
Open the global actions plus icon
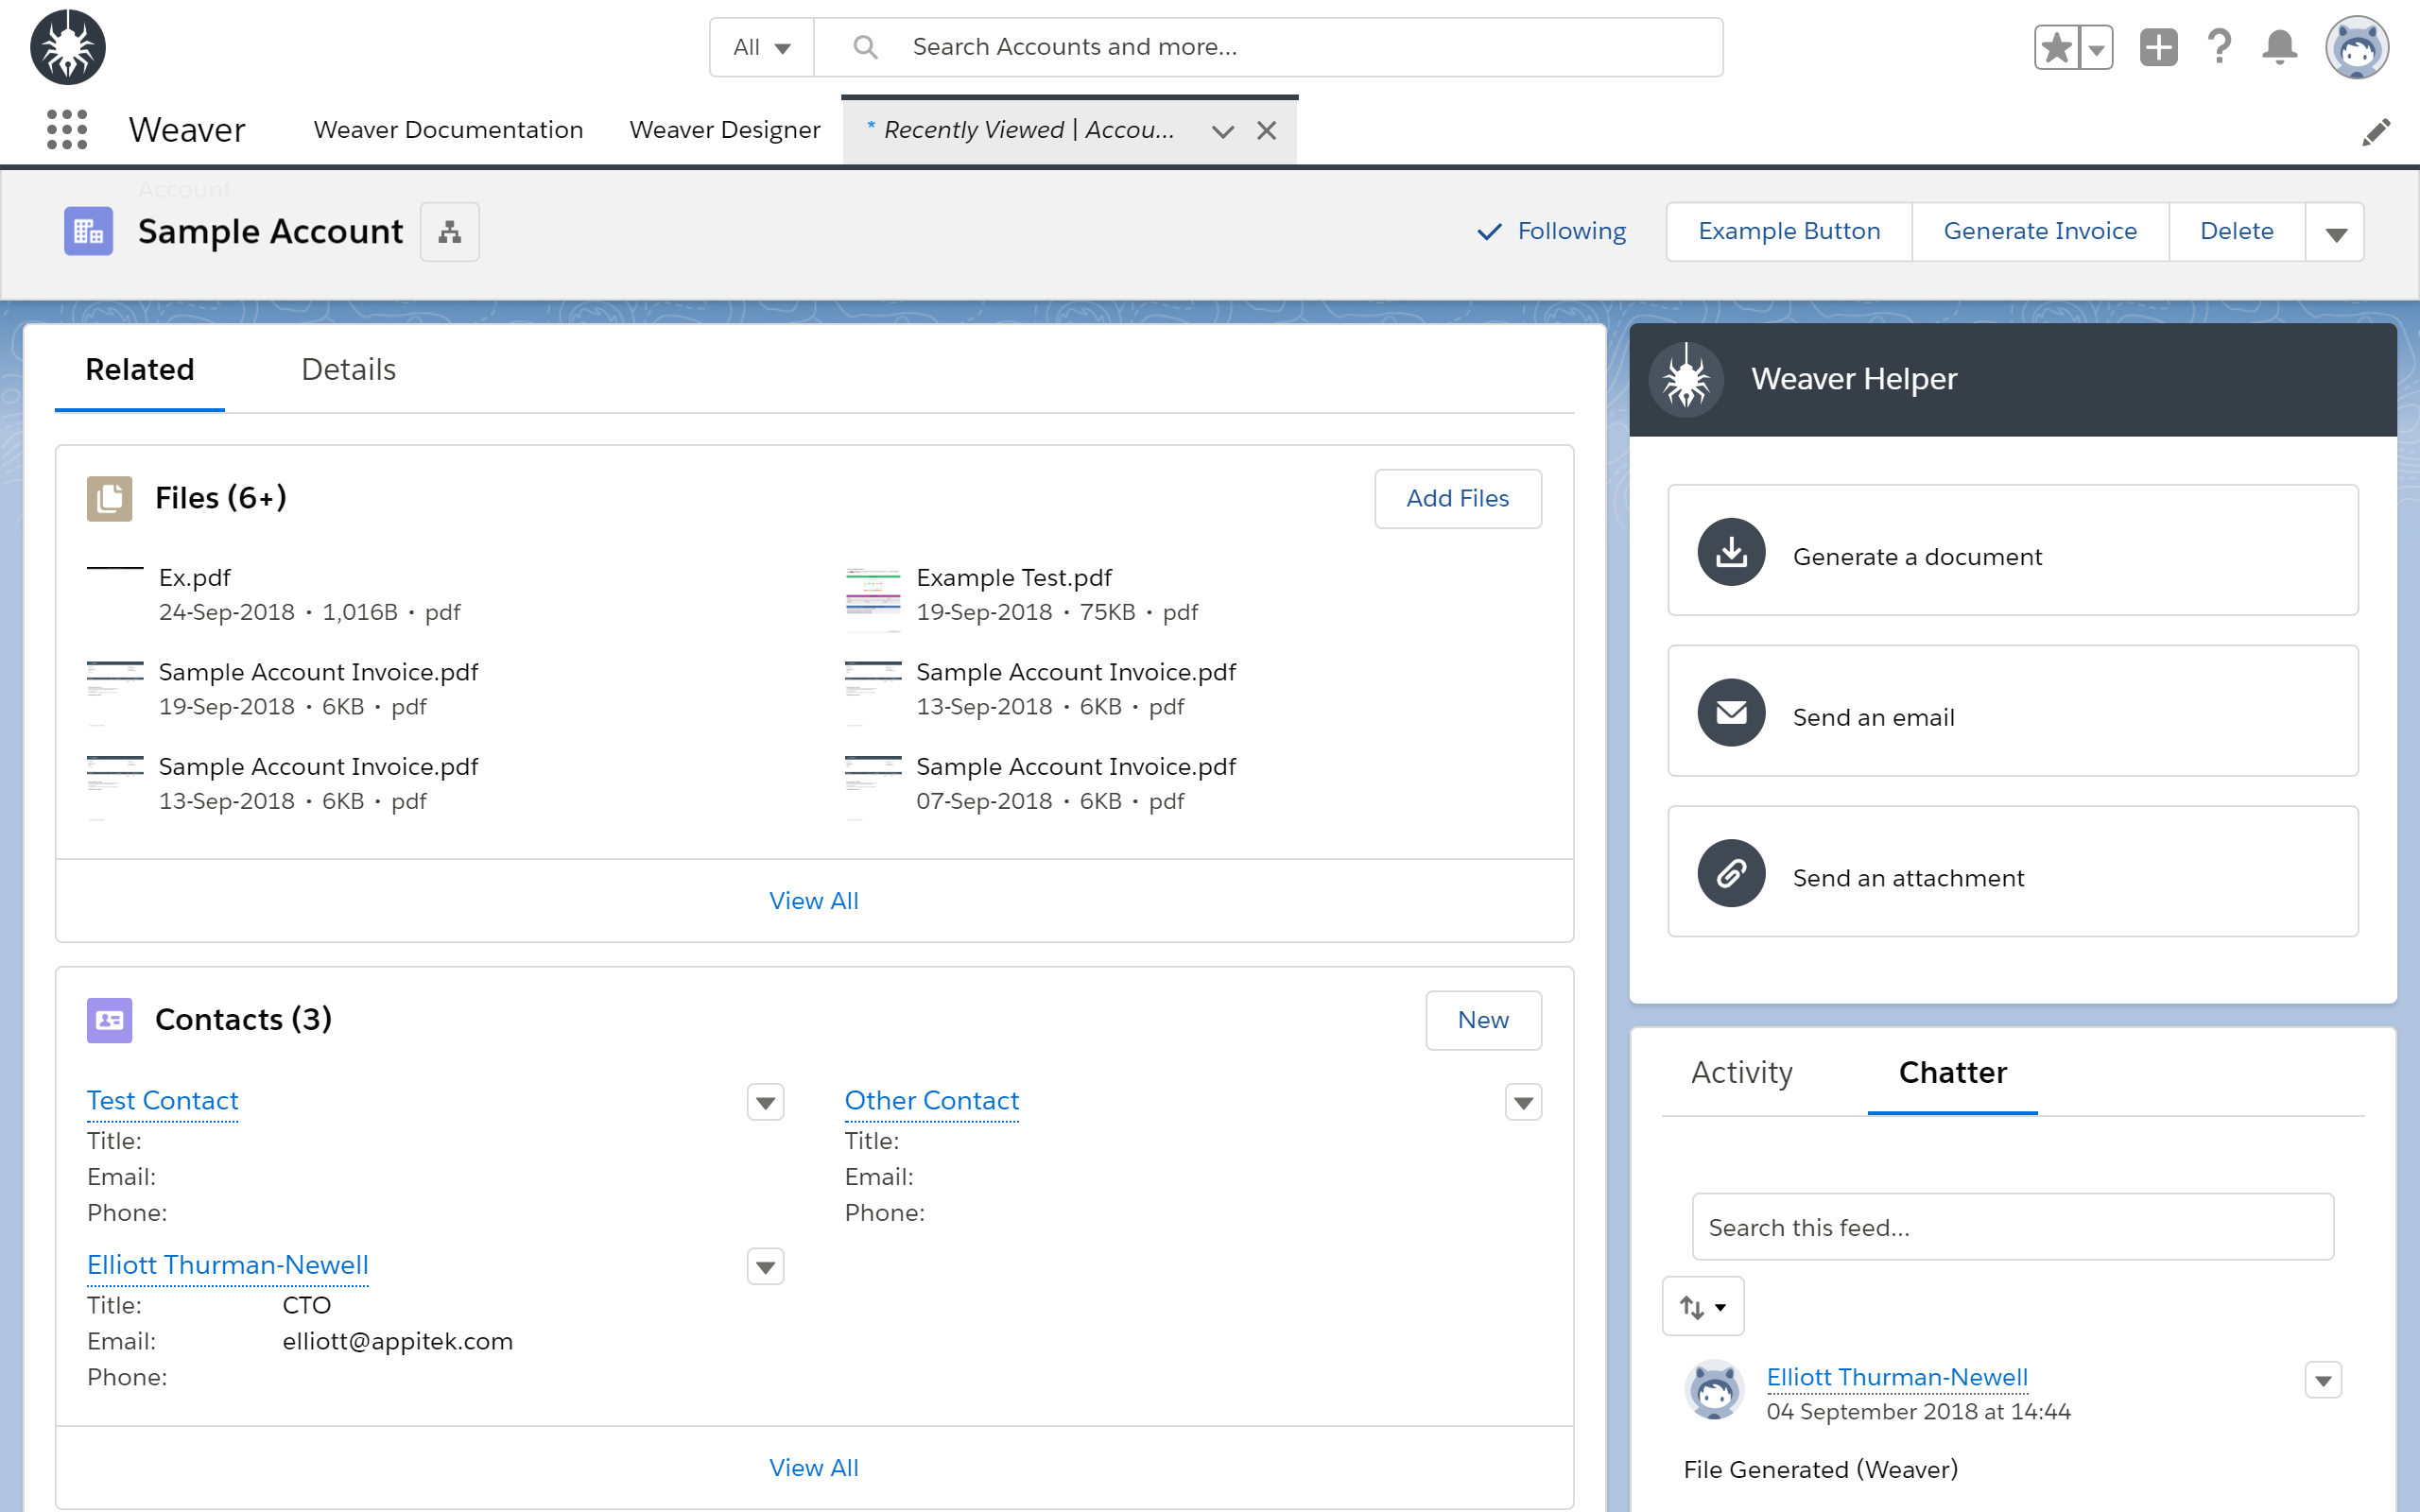2158,47
